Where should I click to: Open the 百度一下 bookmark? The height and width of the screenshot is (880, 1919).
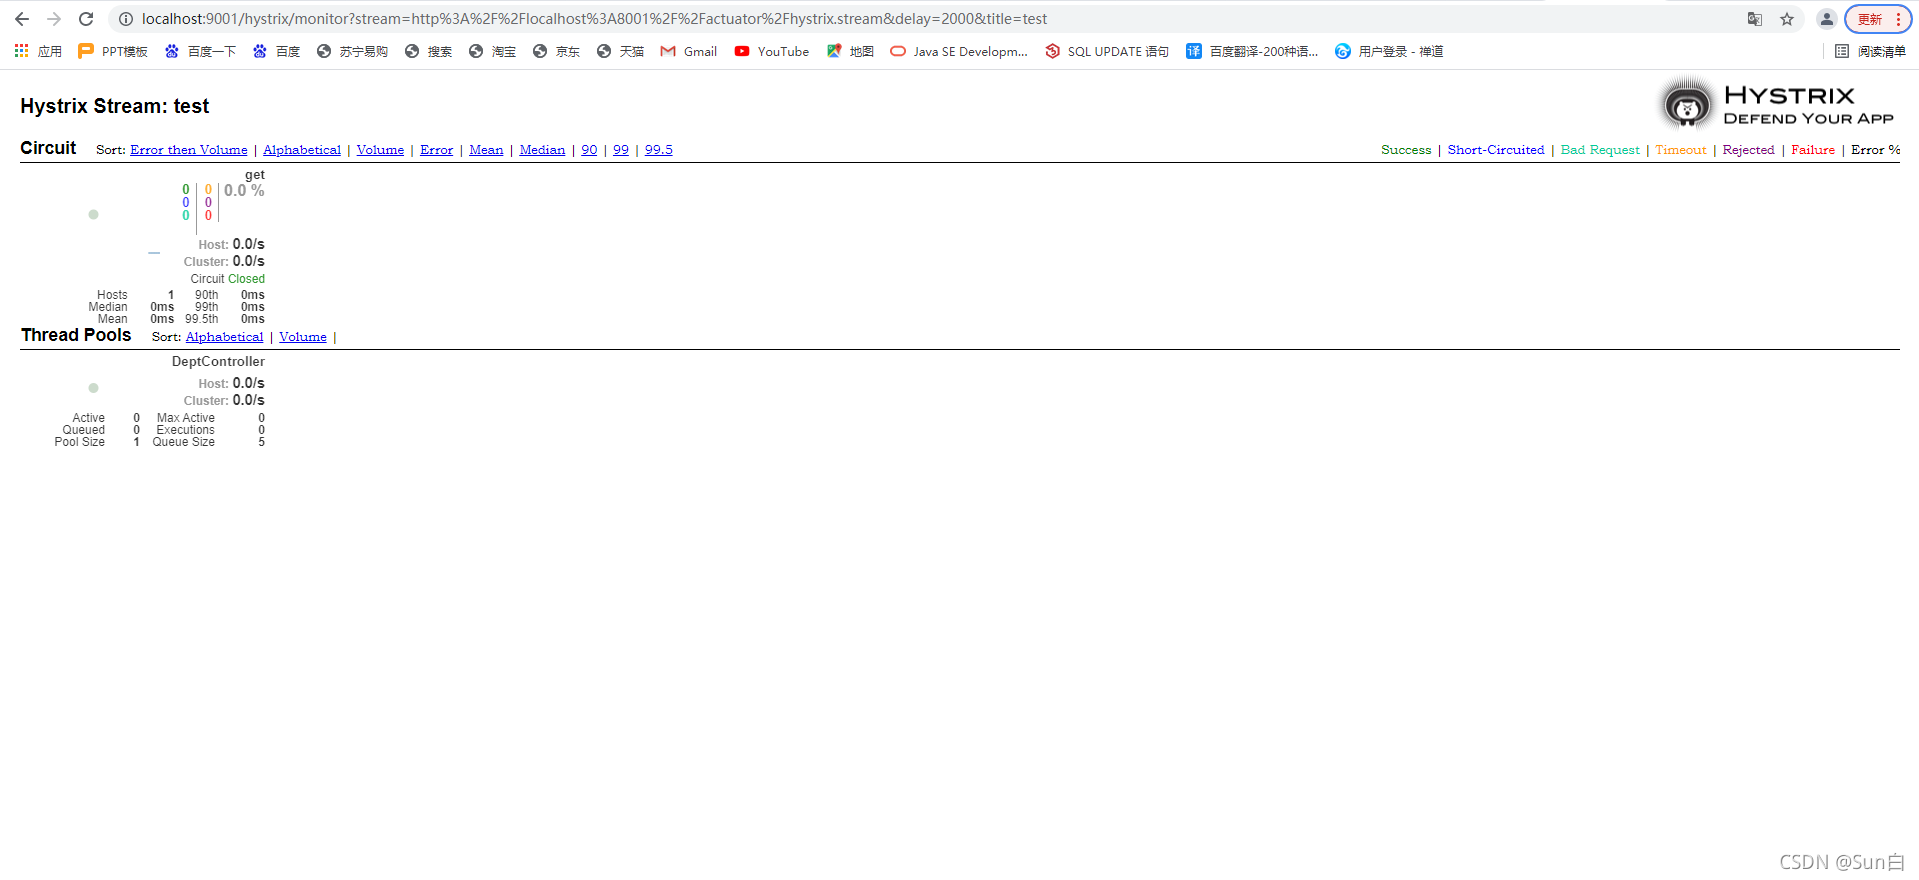[200, 51]
